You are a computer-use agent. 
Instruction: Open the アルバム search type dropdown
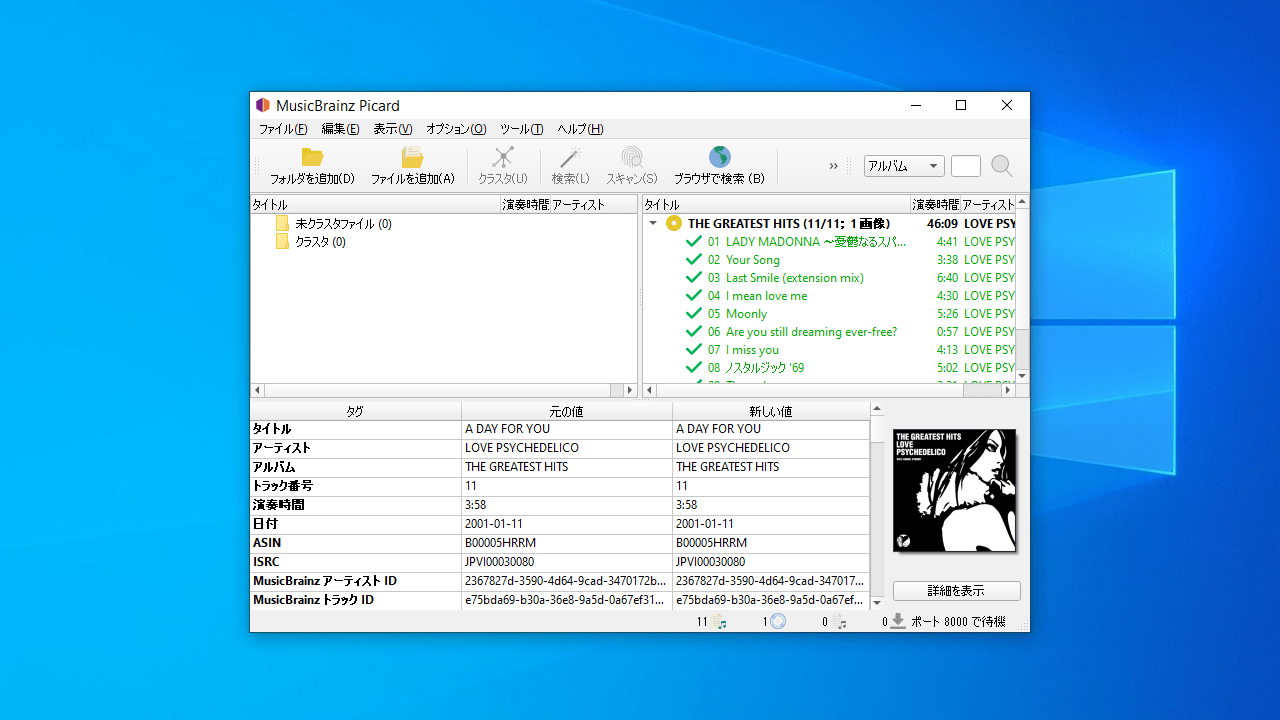pyautogui.click(x=904, y=166)
